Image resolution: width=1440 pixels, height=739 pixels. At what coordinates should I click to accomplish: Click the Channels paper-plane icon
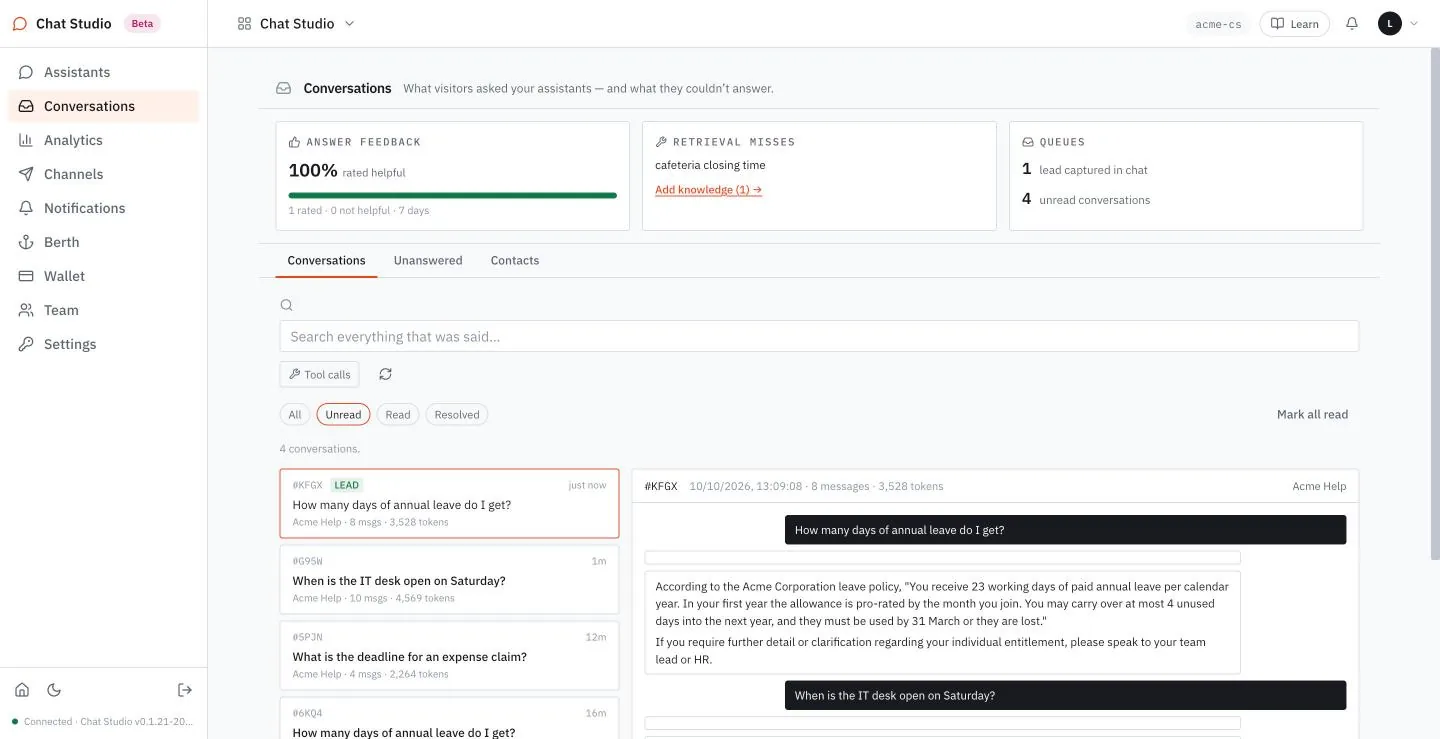(26, 174)
